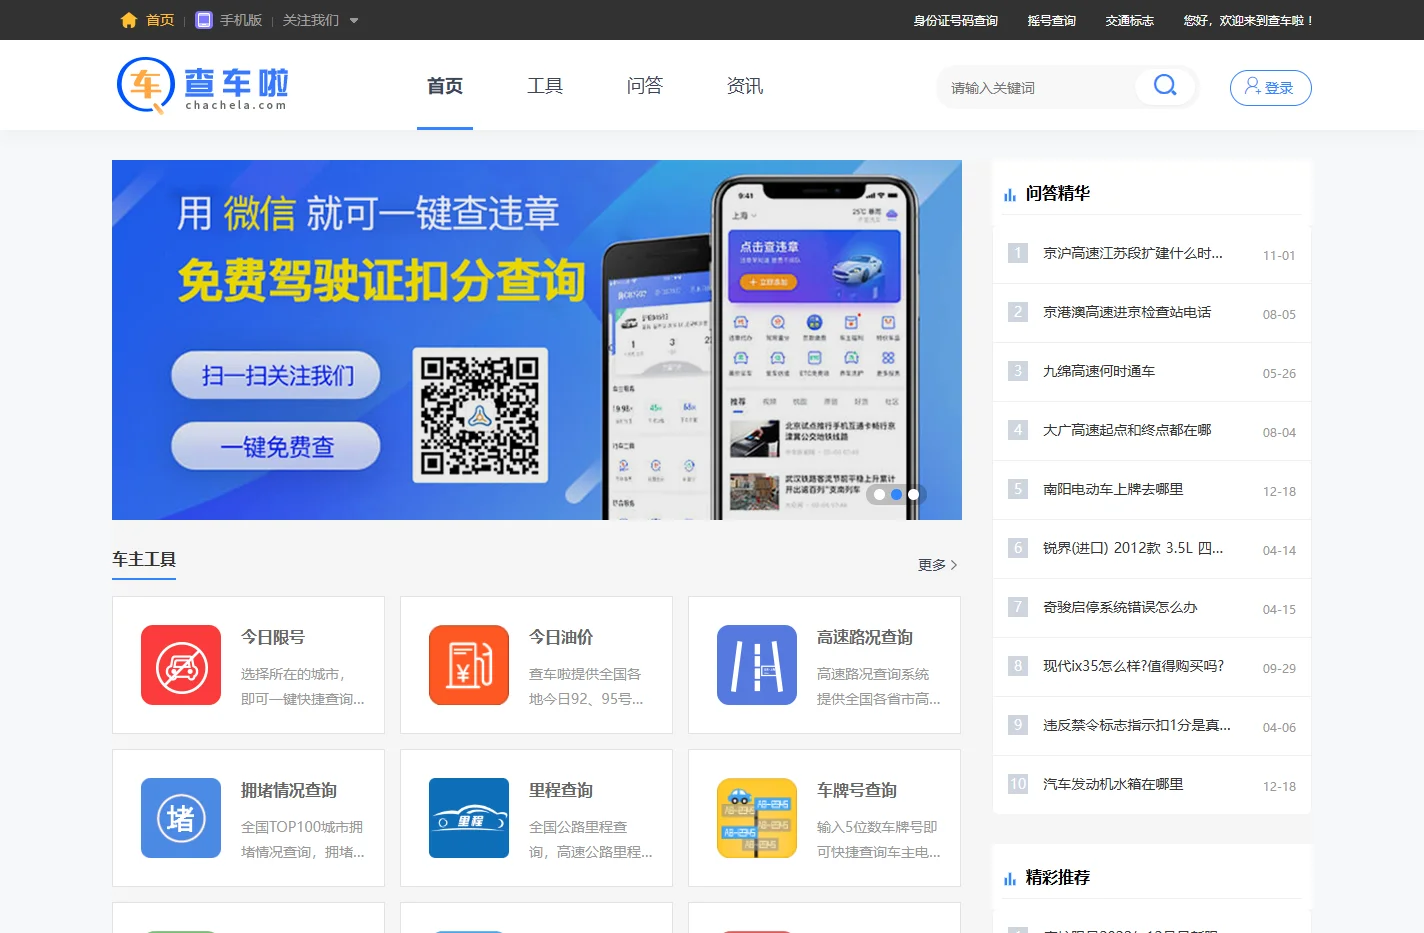Open 现代ix35怎么样?值得购买吗? question
This screenshot has width=1424, height=933.
click(x=1133, y=666)
